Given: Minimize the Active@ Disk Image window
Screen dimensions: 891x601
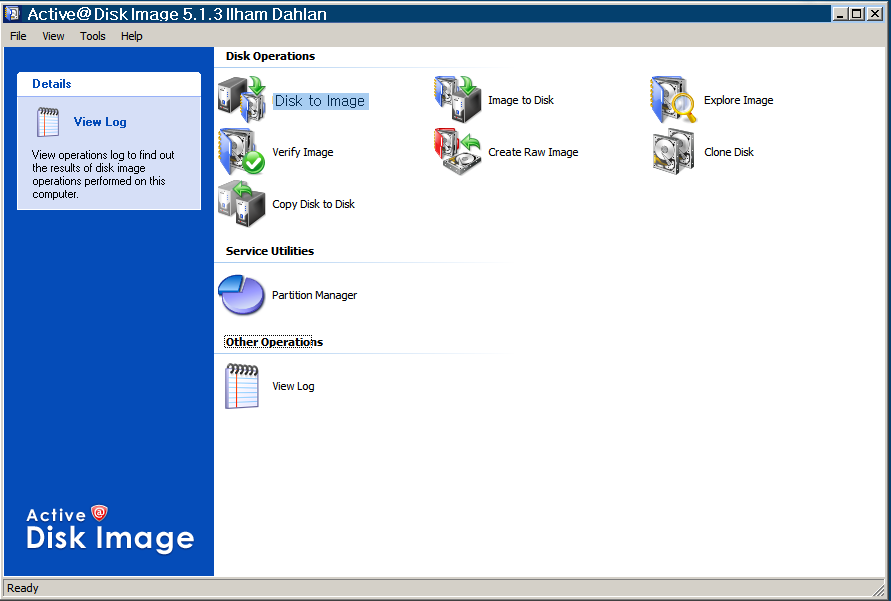Looking at the screenshot, I should click(840, 14).
